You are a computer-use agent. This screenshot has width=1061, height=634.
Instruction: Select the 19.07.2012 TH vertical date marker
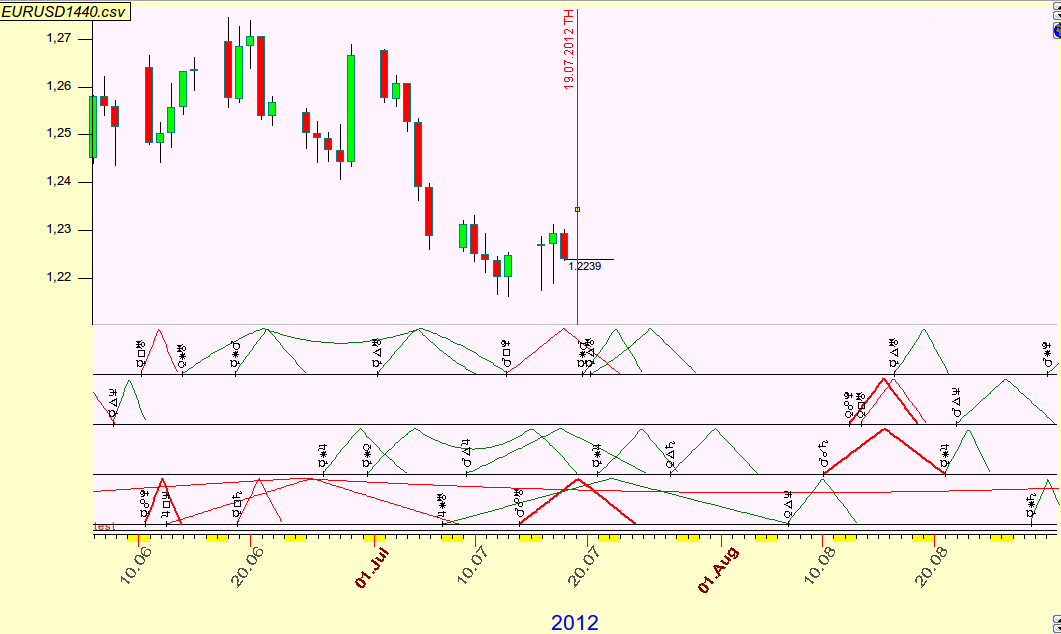coord(568,50)
